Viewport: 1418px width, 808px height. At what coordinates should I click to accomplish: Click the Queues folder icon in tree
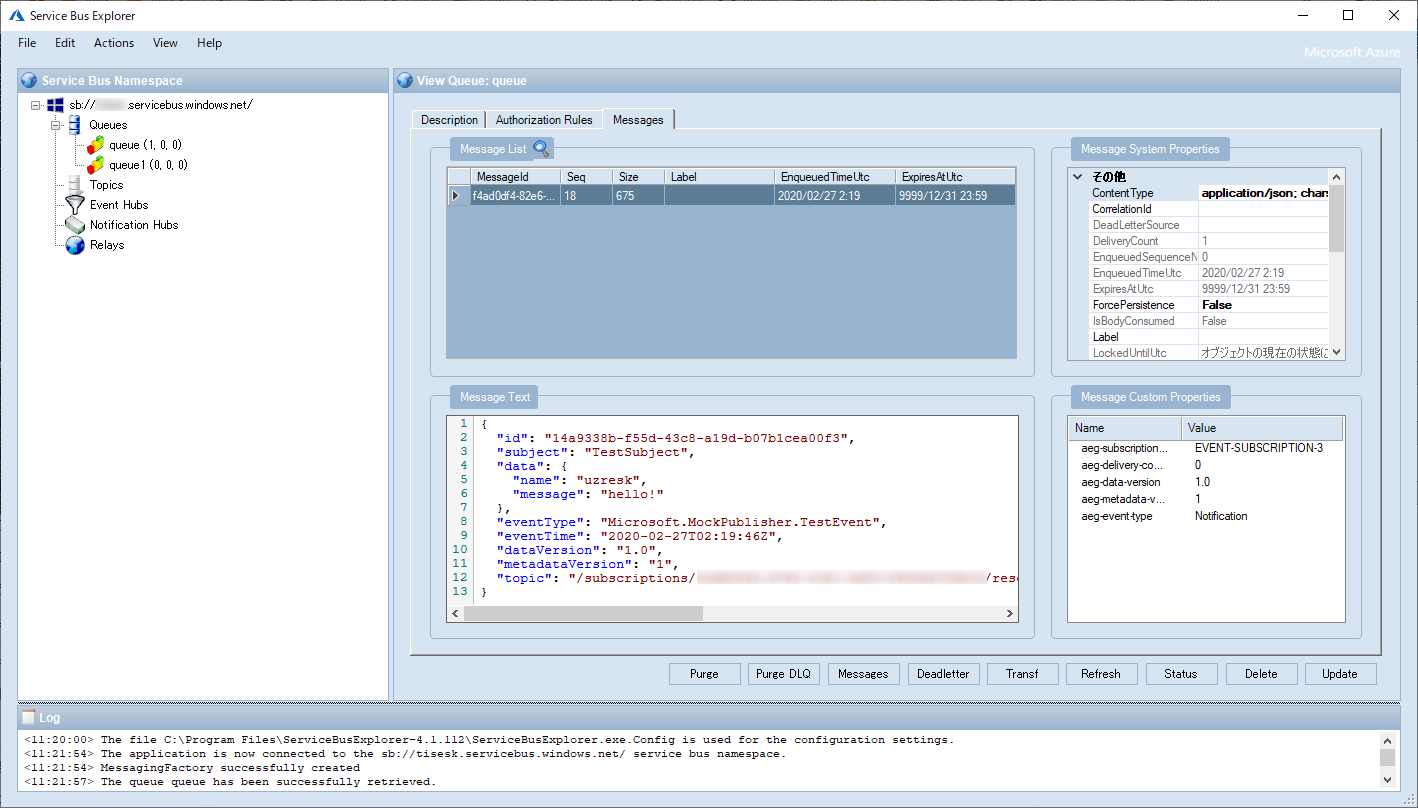(75, 125)
